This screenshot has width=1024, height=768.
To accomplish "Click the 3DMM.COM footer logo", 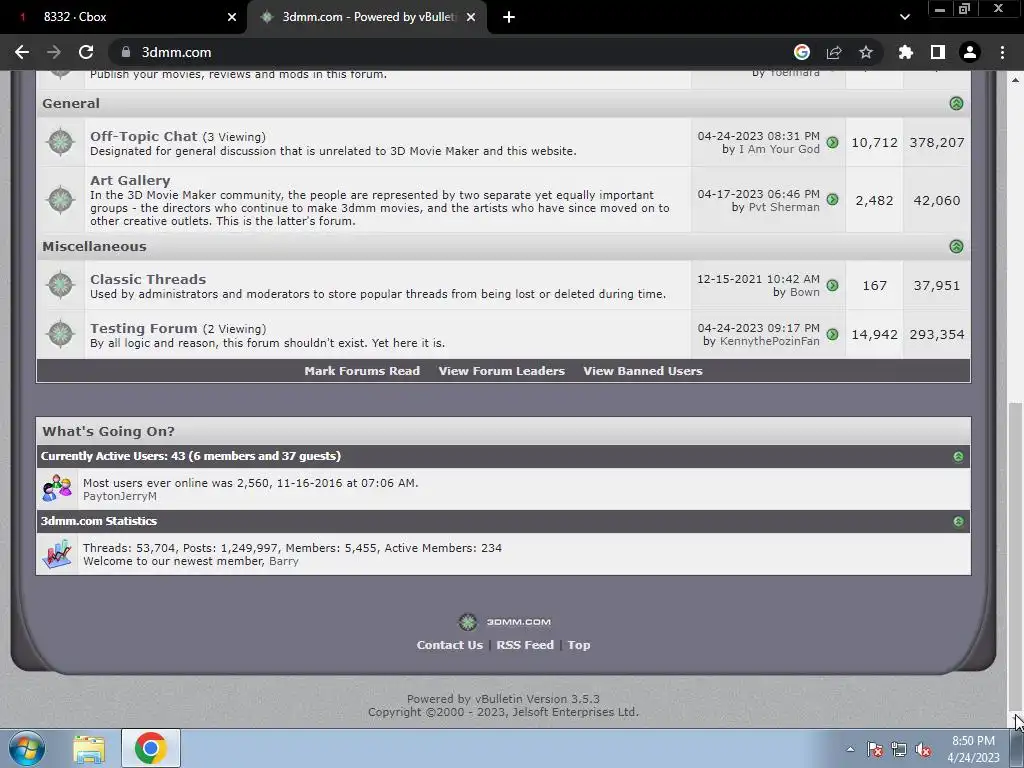I will pyautogui.click(x=504, y=622).
